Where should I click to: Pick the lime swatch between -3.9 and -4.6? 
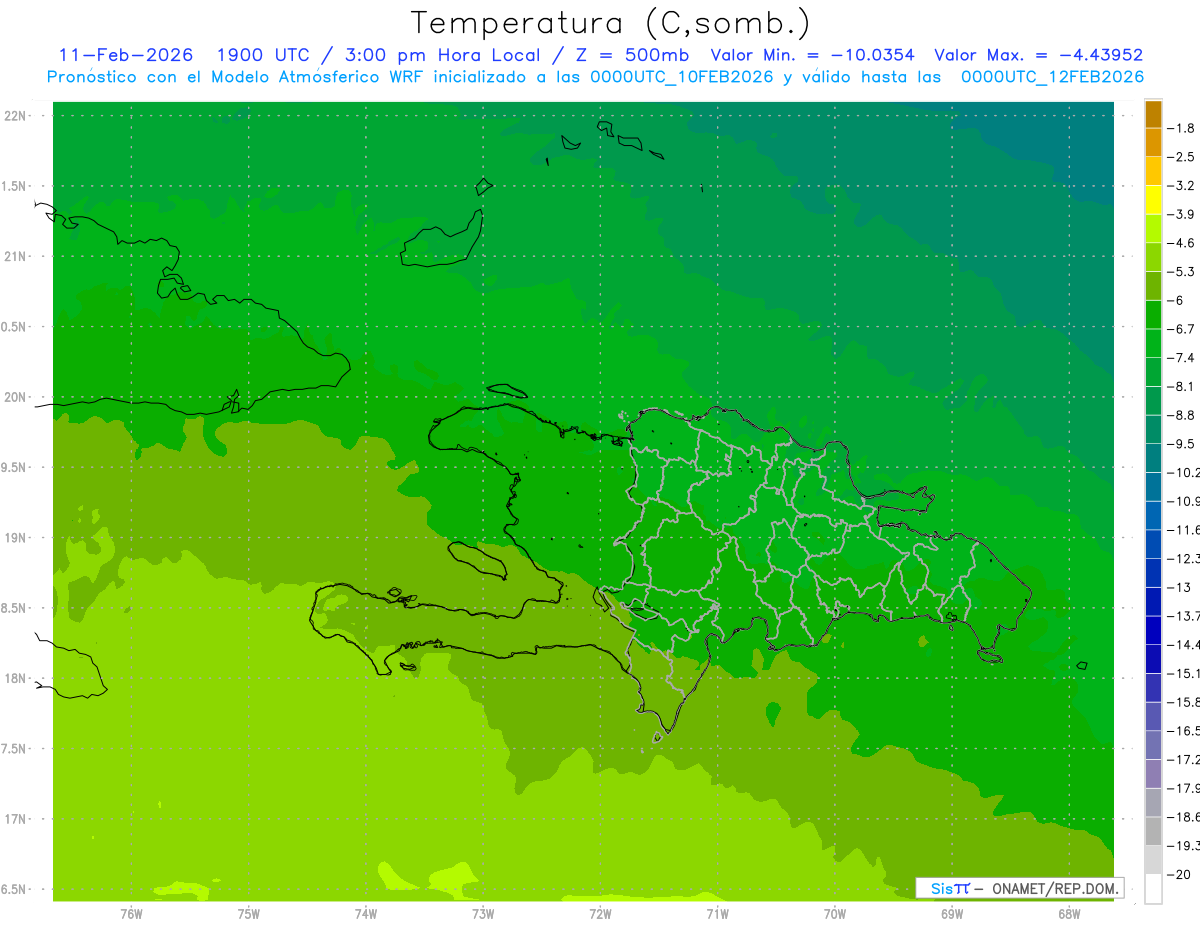click(1153, 229)
